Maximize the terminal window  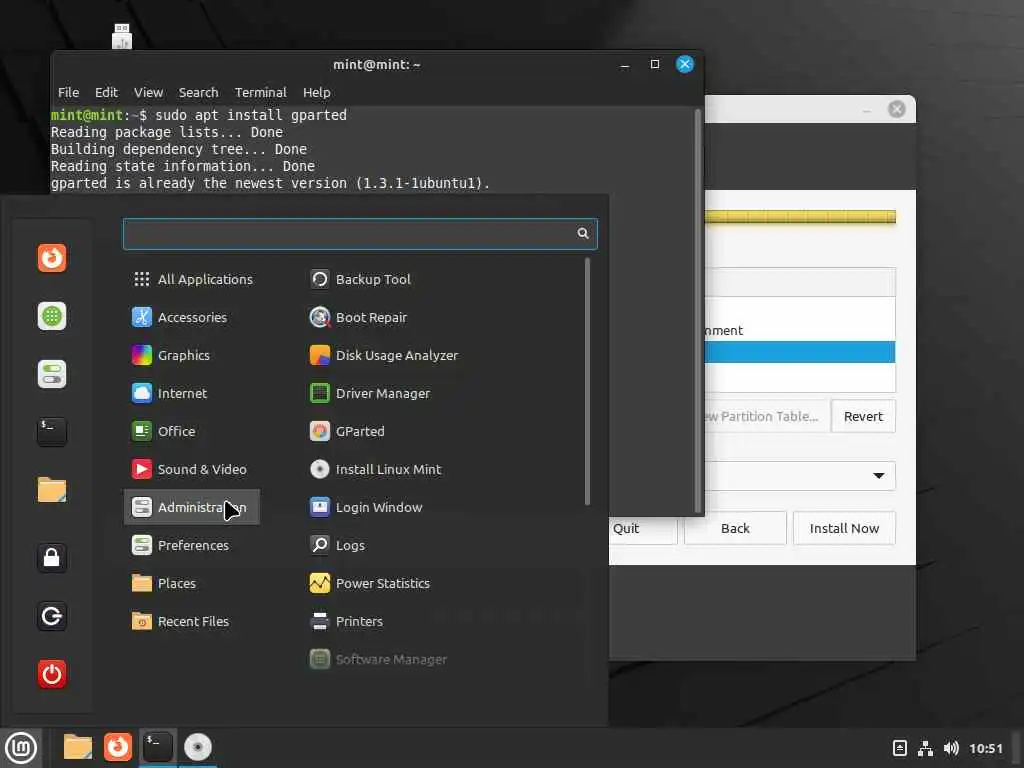[654, 64]
